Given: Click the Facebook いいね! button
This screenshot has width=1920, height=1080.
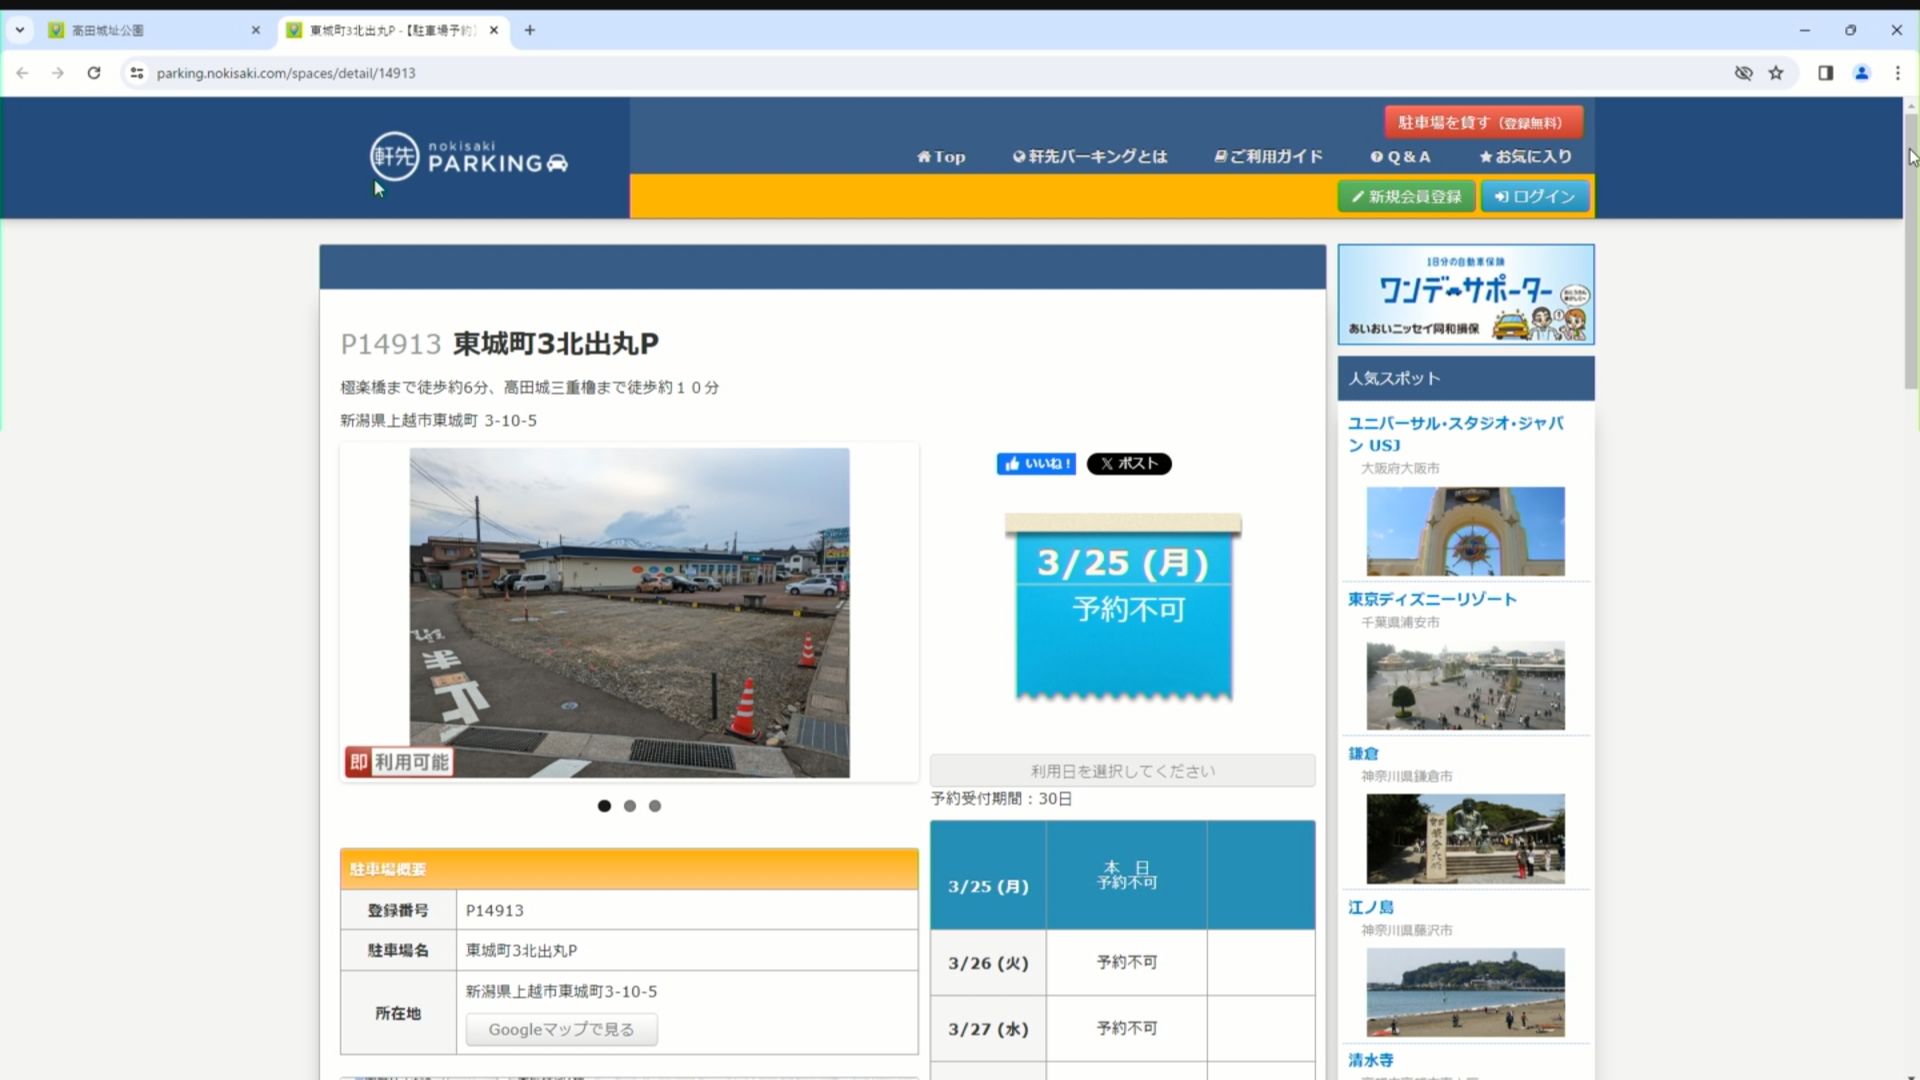Looking at the screenshot, I should click(1036, 464).
